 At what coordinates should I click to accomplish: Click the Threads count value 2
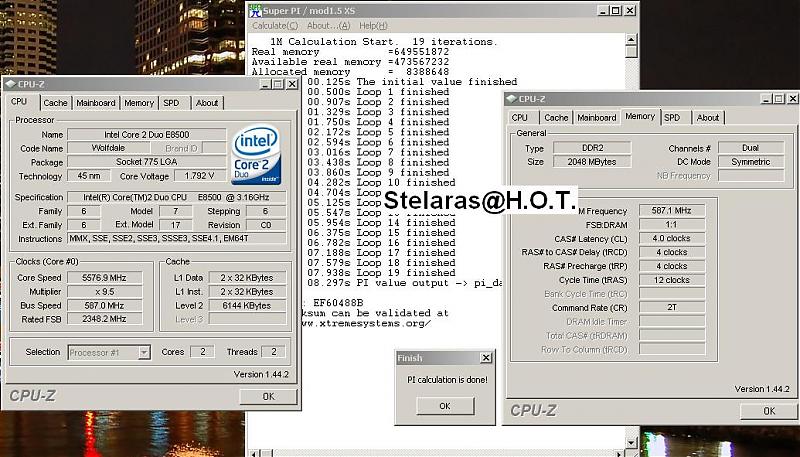[273, 351]
